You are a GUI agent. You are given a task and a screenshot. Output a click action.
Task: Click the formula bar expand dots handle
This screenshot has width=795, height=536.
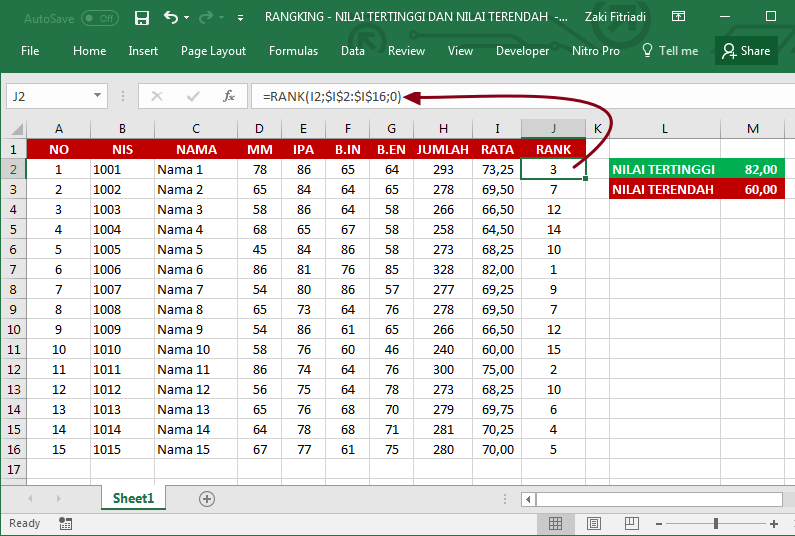pos(123,96)
